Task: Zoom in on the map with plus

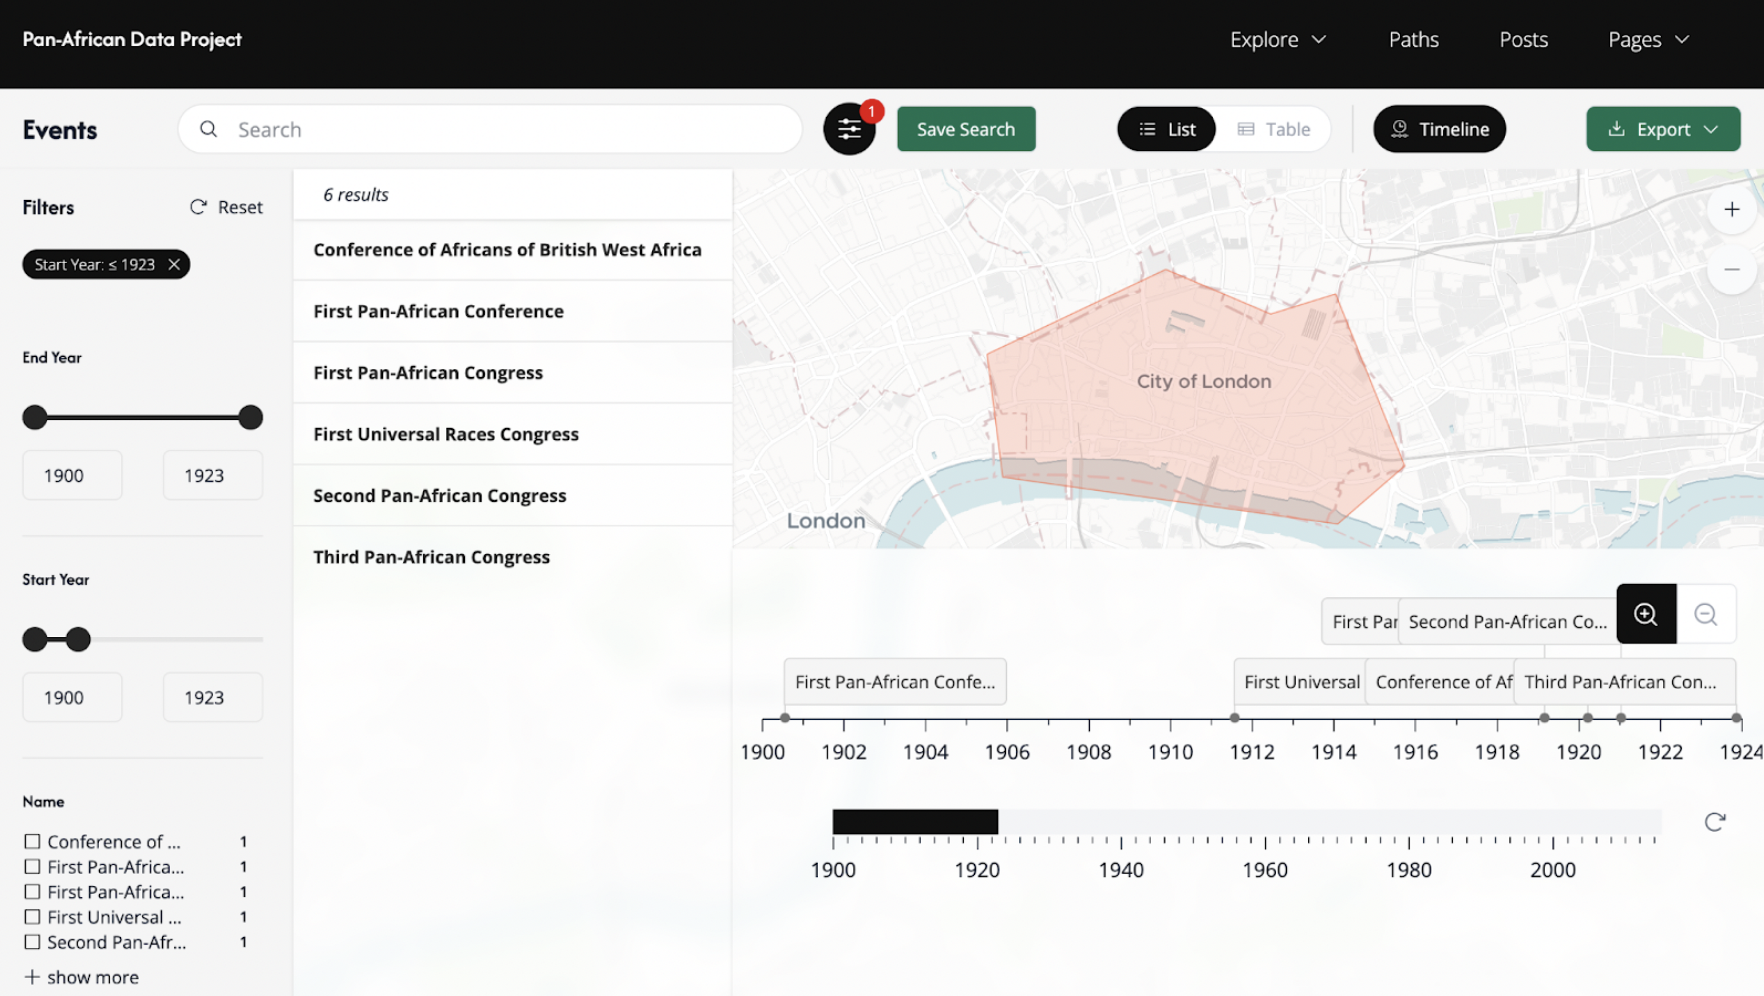Action: (1731, 210)
